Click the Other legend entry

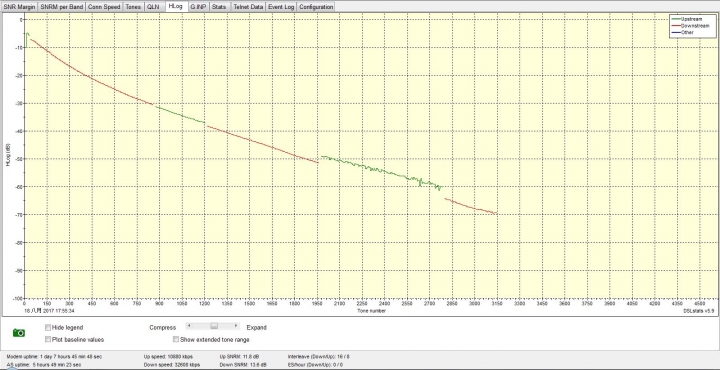681,33
